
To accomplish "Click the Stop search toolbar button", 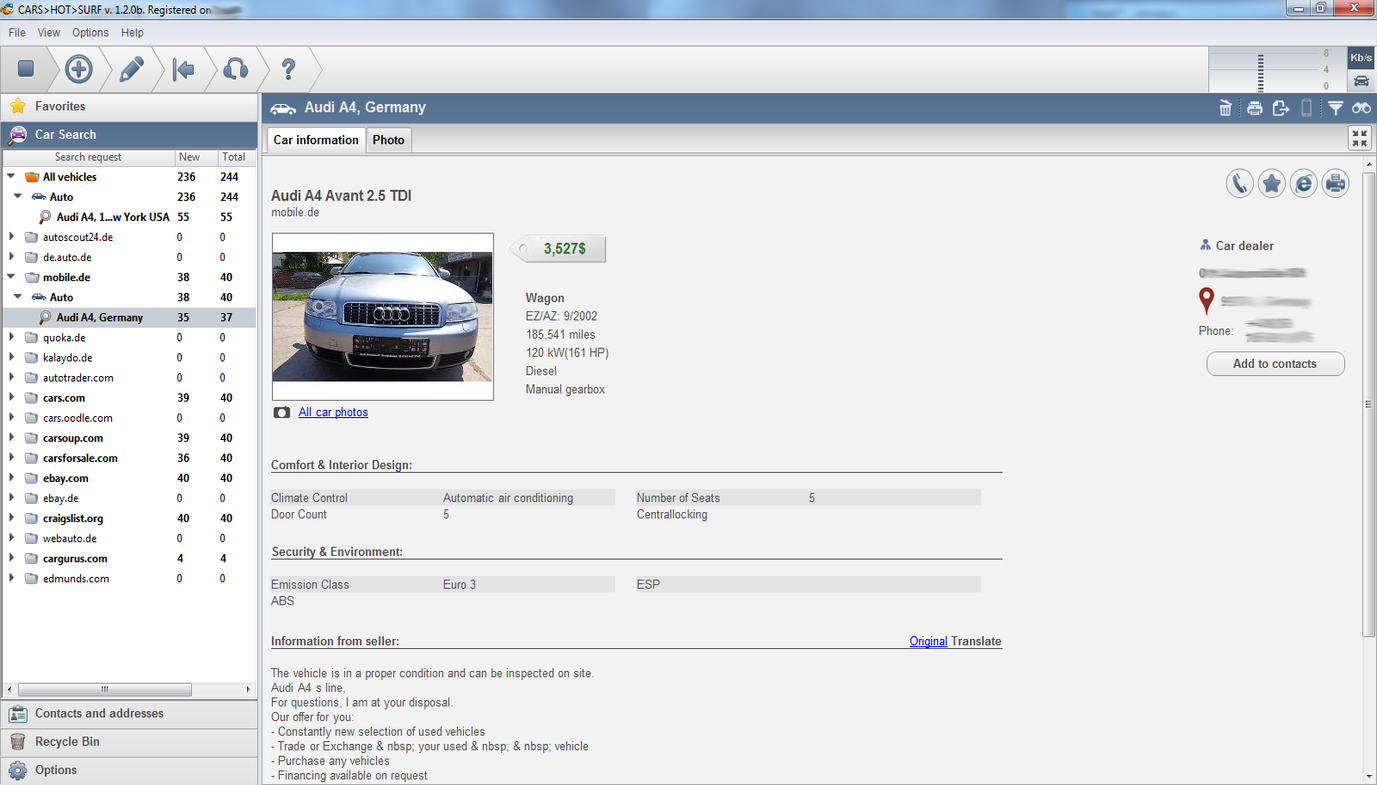I will (26, 69).
